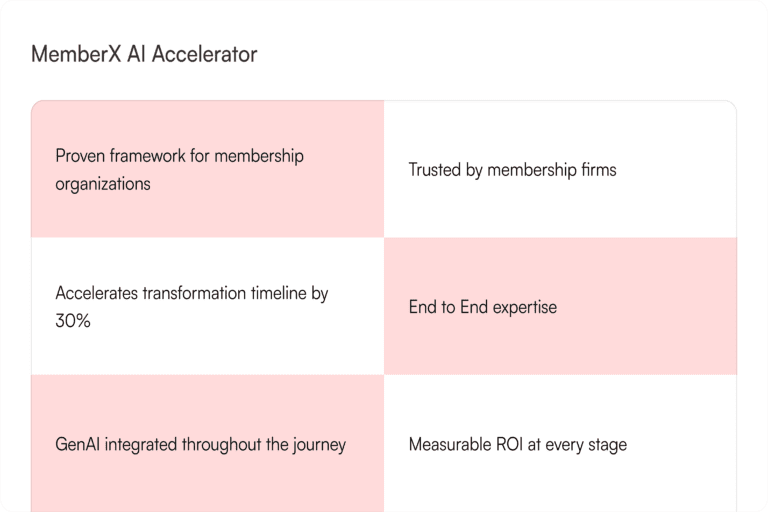Click the word organizations in first cell
The image size is (768, 512).
[x=103, y=184]
